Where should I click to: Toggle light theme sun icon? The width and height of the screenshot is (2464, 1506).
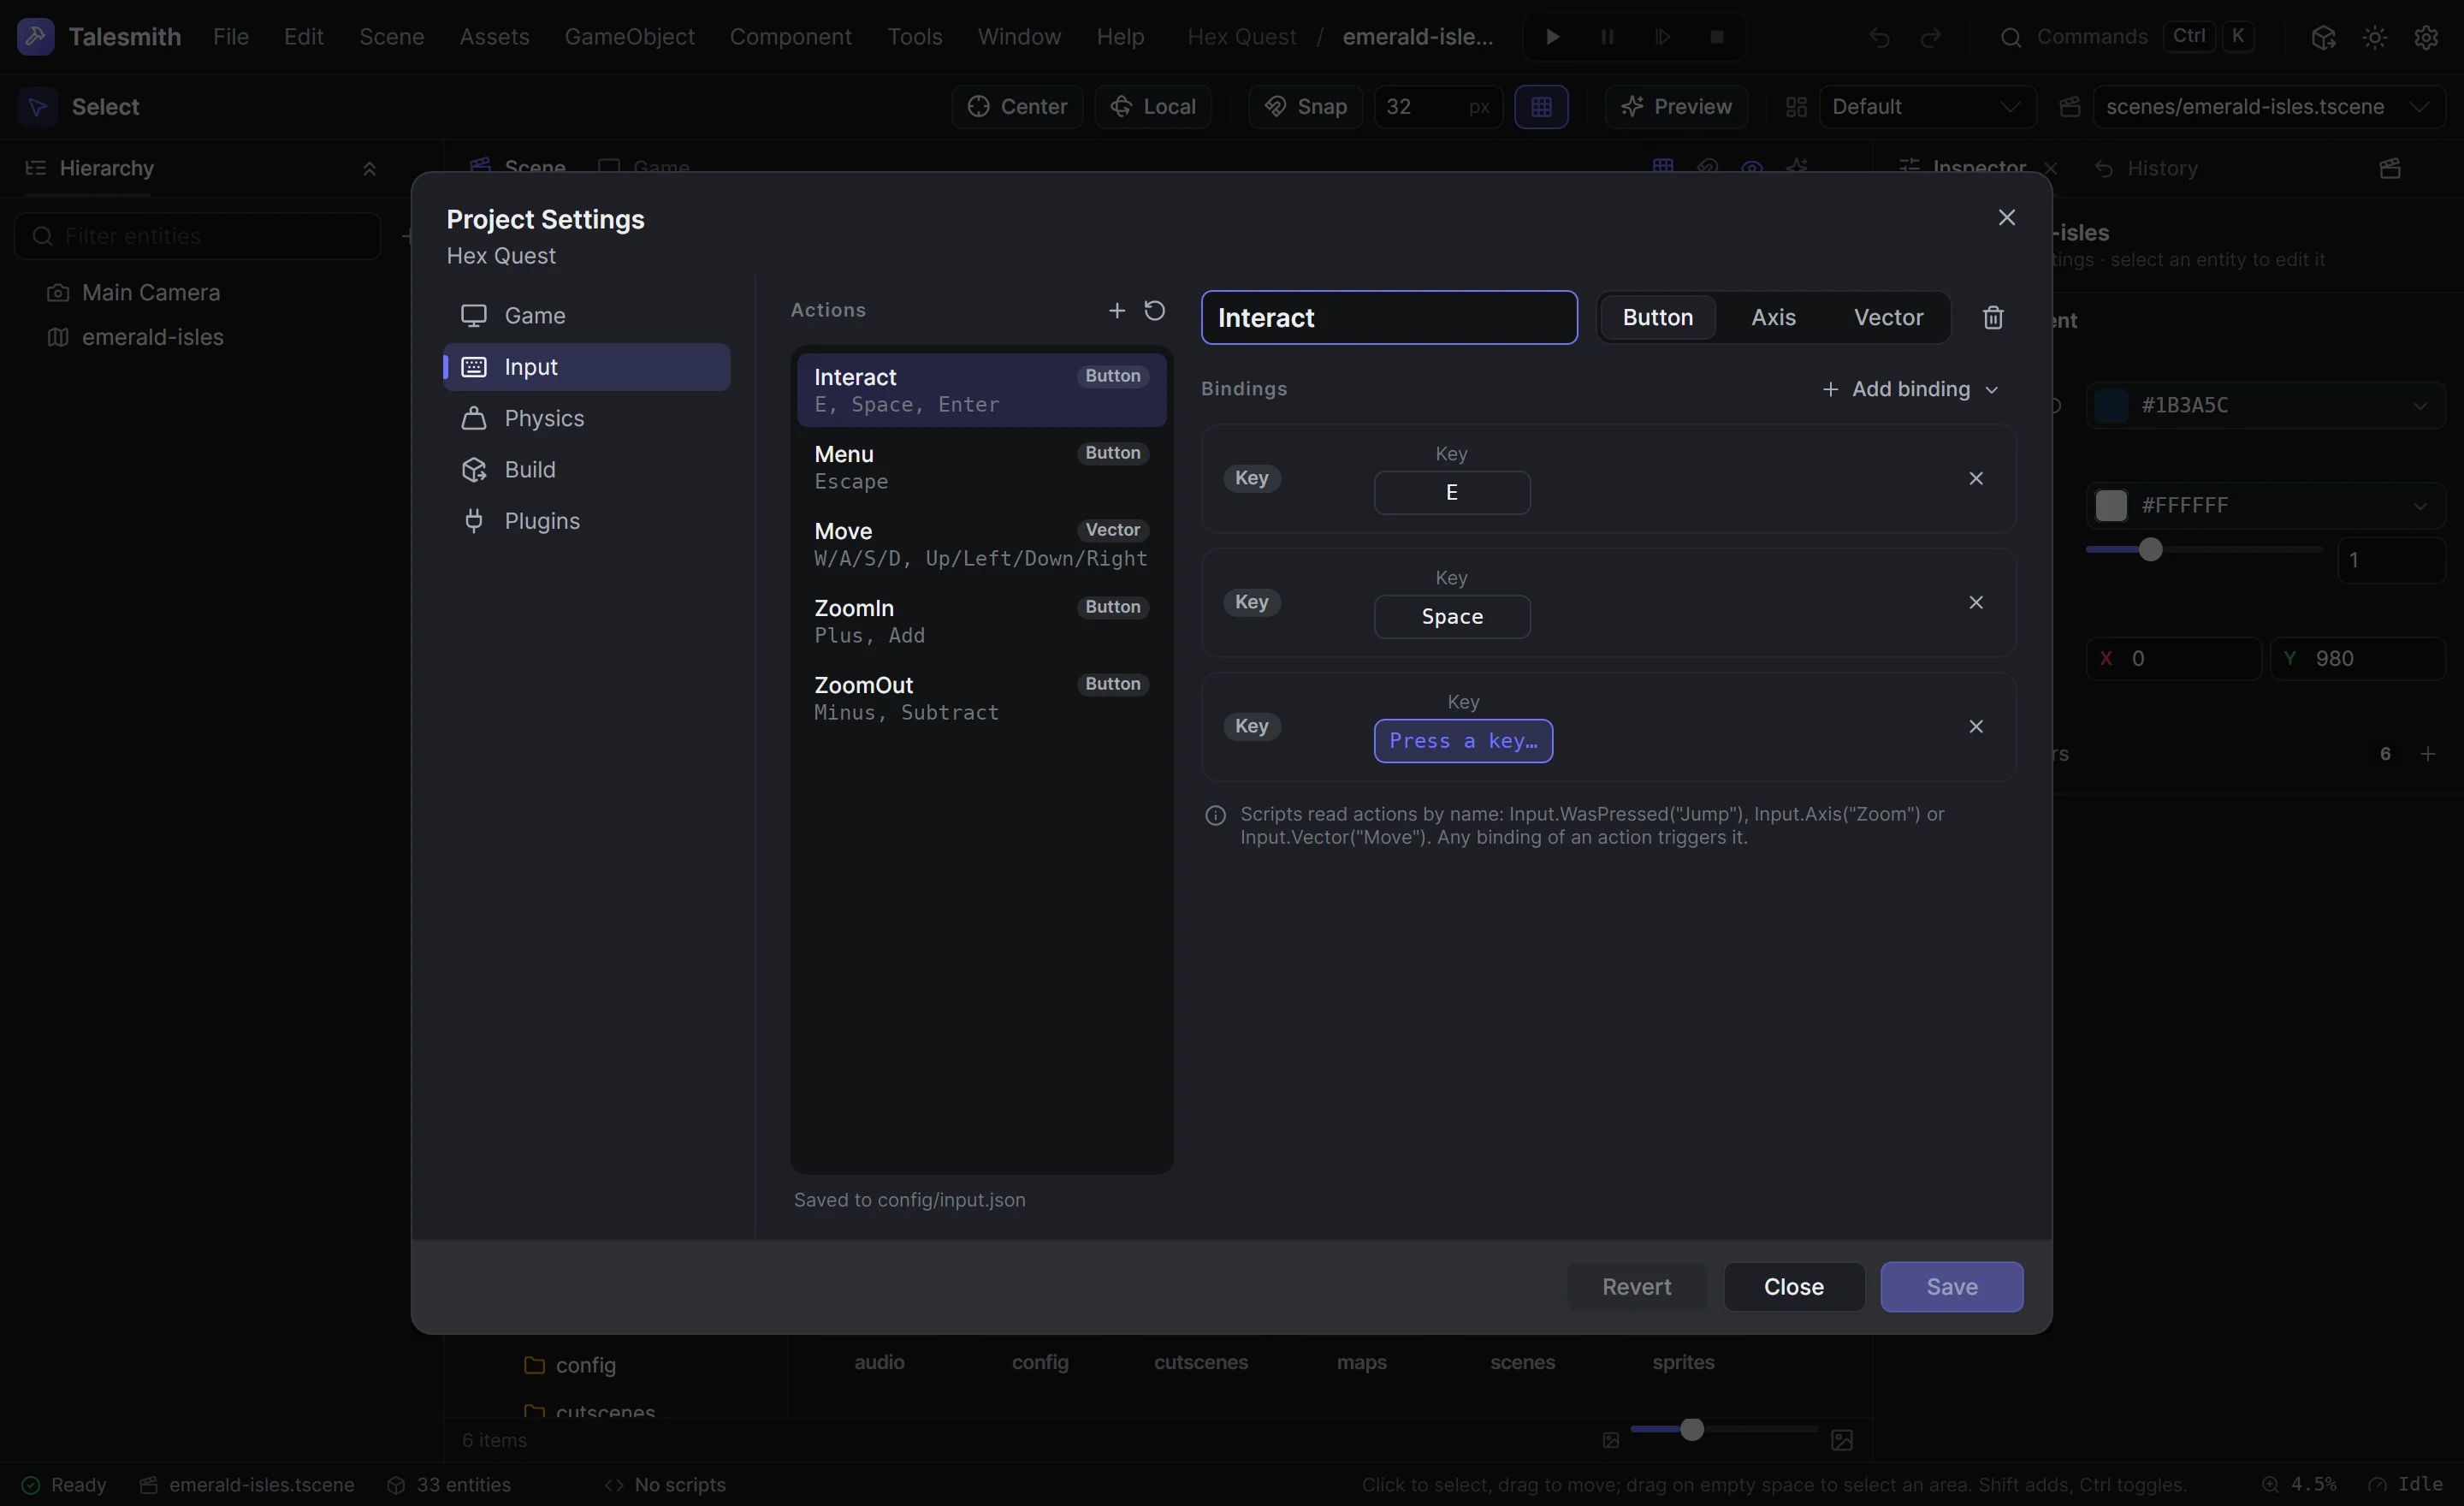coord(2375,37)
